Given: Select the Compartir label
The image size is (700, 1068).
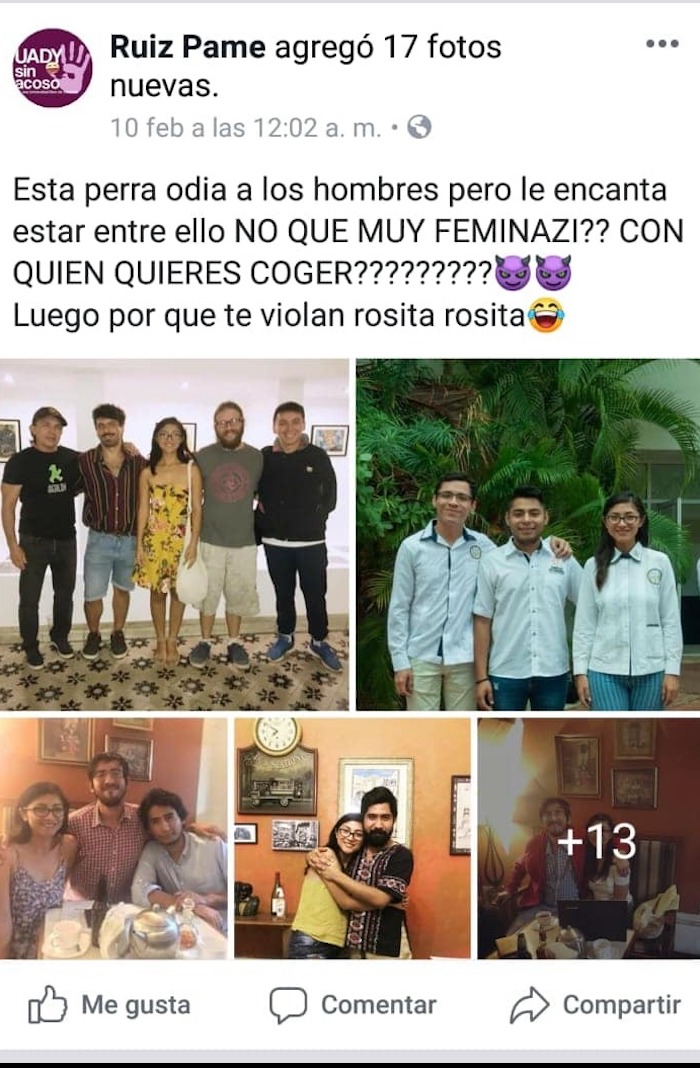Looking at the screenshot, I should [x=622, y=1005].
